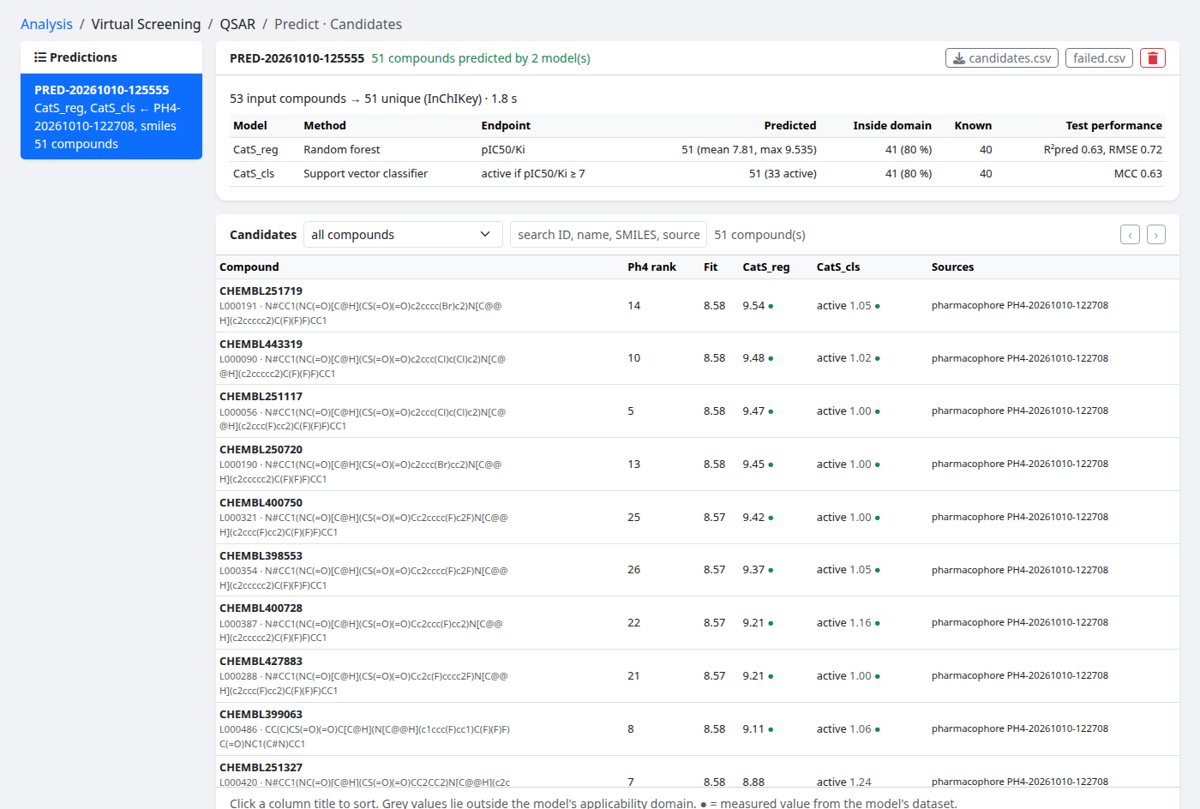The height and width of the screenshot is (809, 1200).
Task: Go to next candidates page arrow
Action: 1156,235
